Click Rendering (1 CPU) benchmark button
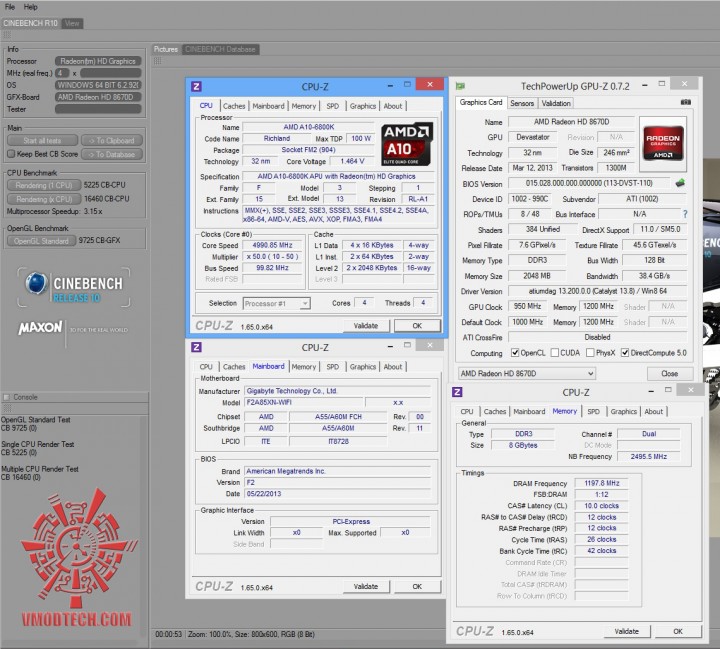The width and height of the screenshot is (720, 649). (44, 185)
